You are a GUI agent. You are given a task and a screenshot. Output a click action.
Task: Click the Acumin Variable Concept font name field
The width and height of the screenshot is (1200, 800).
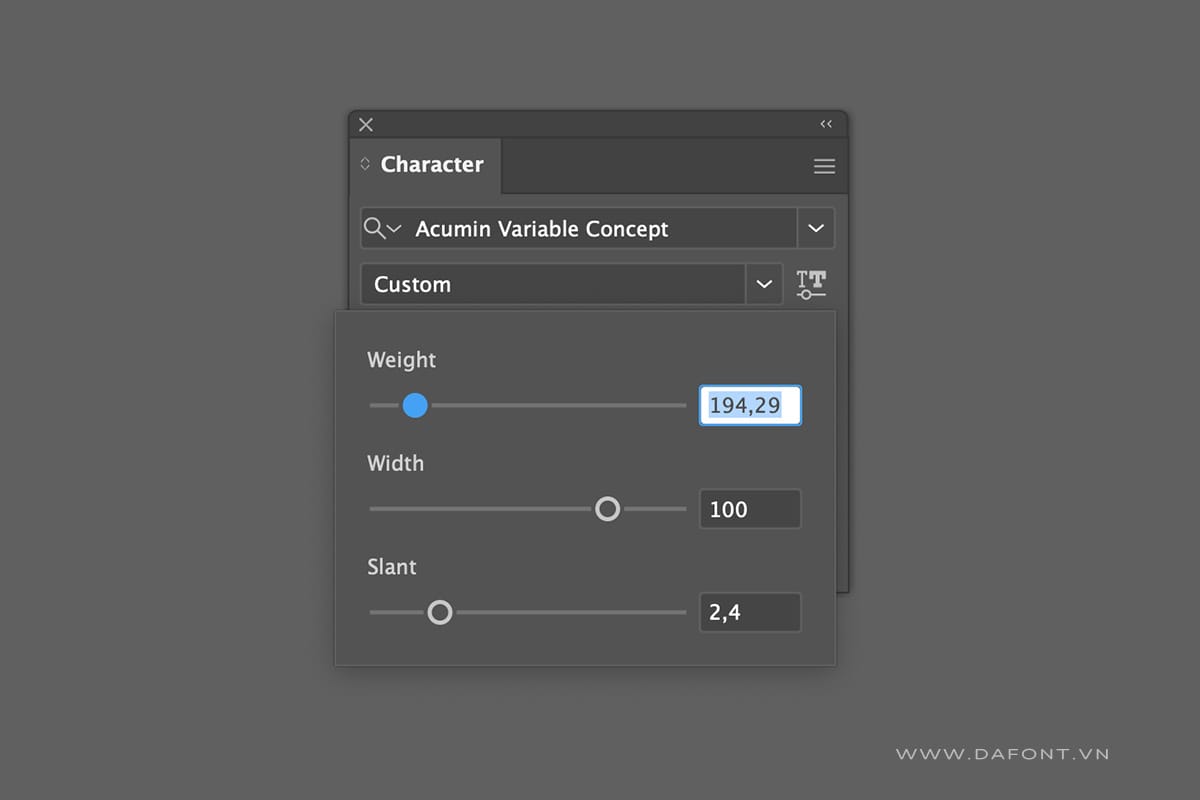(x=578, y=228)
